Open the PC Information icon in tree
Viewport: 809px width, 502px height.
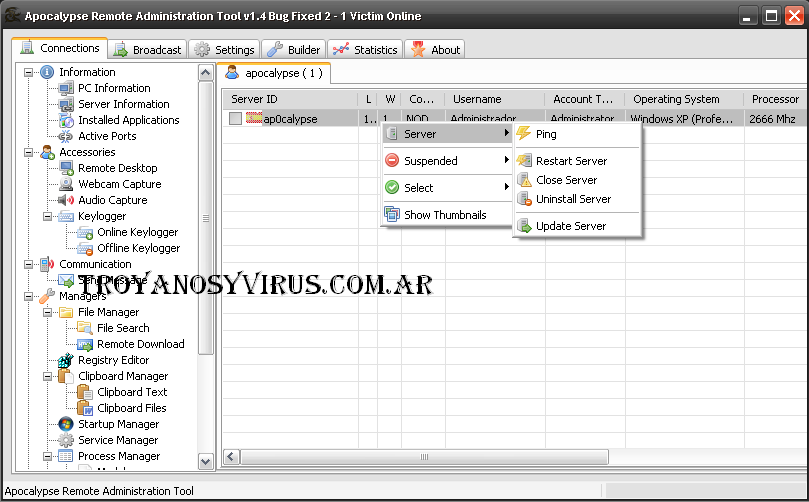(66, 88)
